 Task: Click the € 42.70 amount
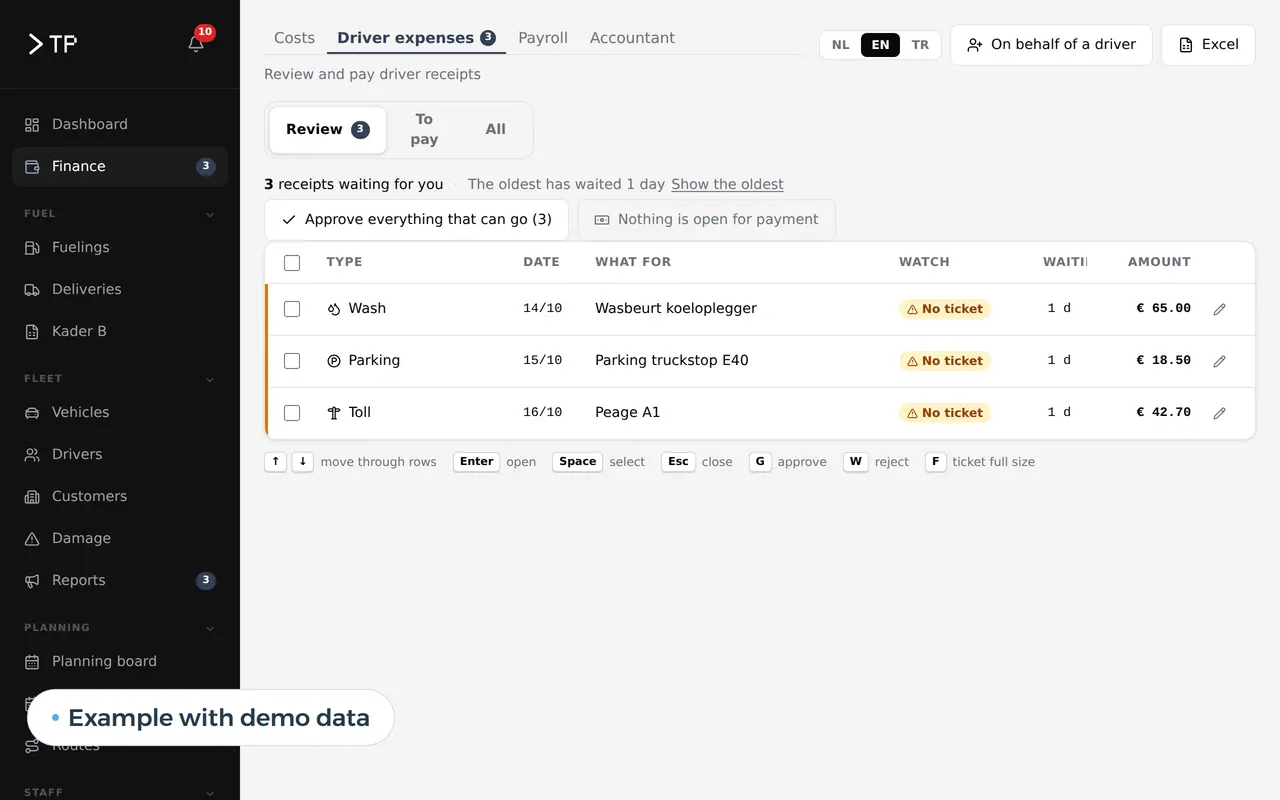pos(1163,413)
